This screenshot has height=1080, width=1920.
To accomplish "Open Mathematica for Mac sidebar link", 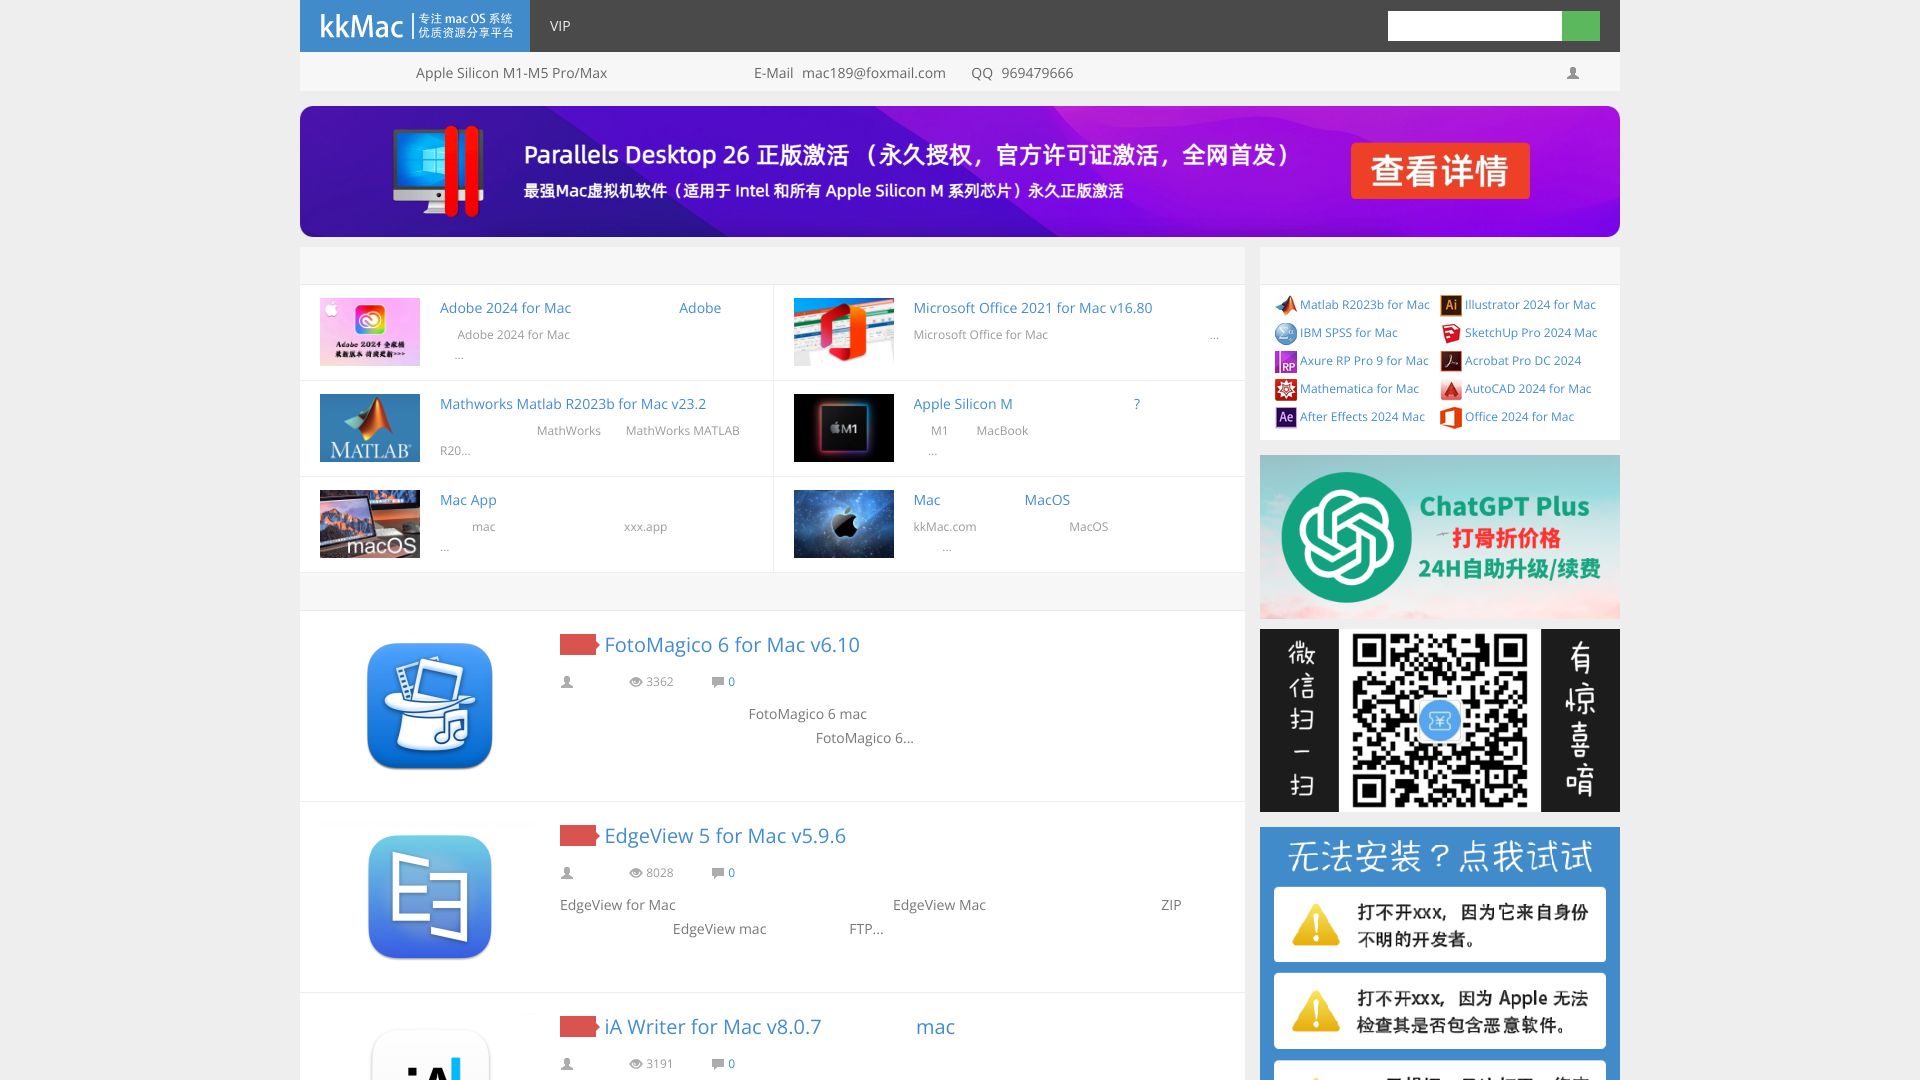I will pyautogui.click(x=1359, y=389).
